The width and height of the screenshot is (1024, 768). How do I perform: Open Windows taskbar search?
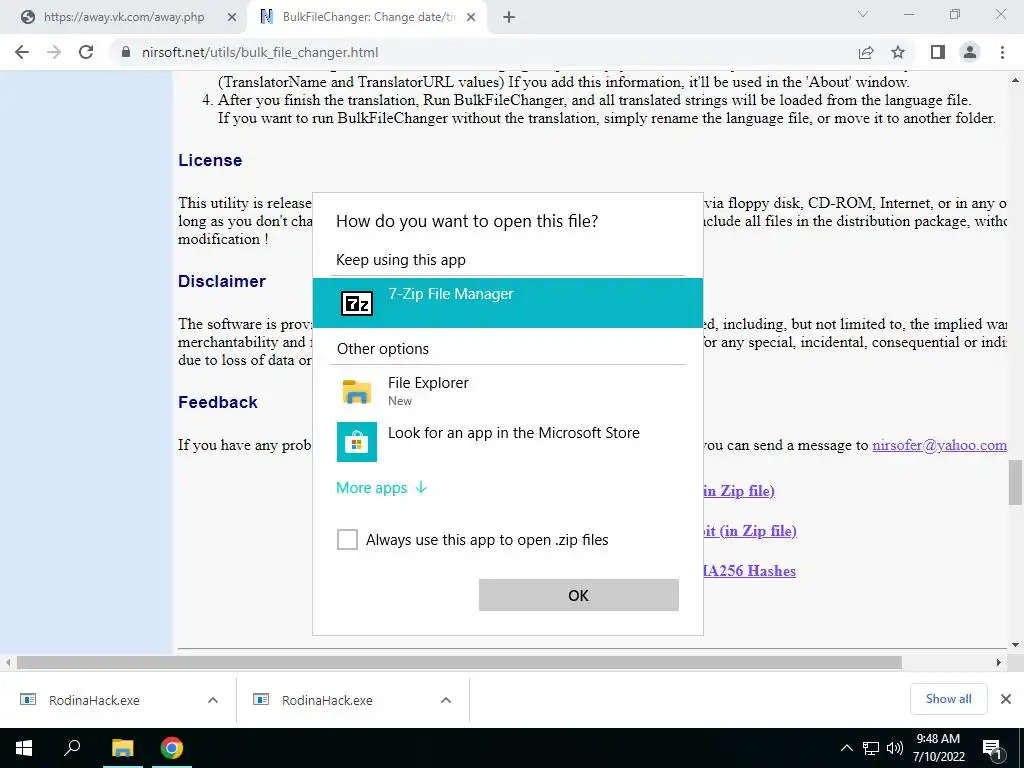72,748
